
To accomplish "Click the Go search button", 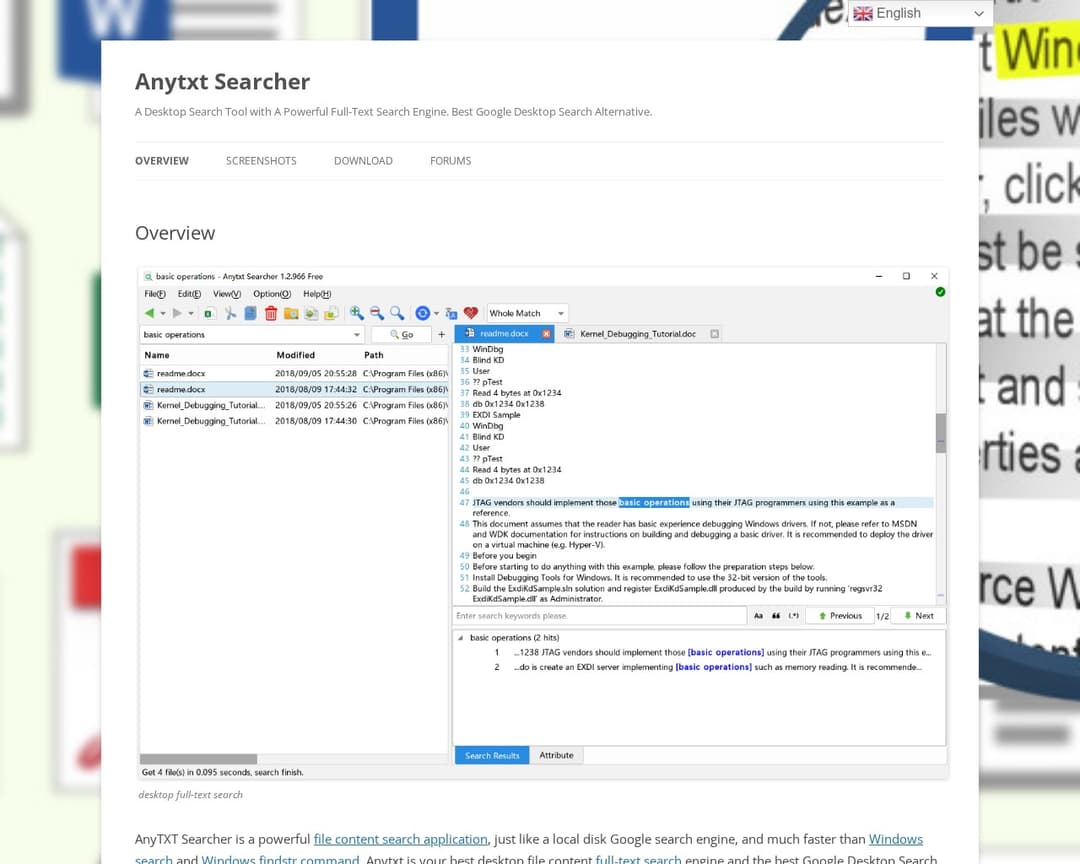I will (402, 335).
